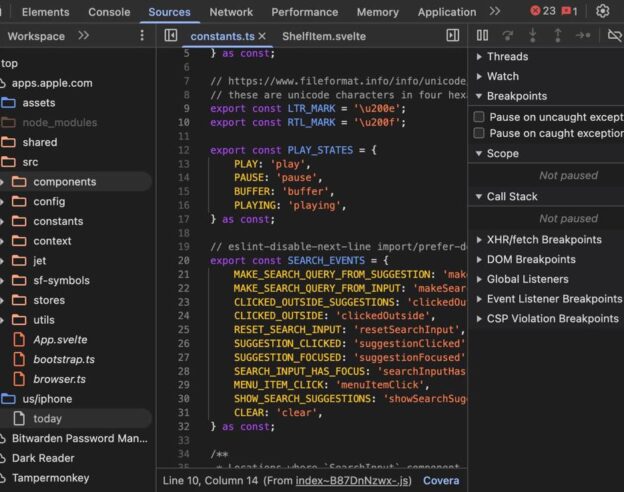Viewport: 624px width, 492px height.
Task: Expand the sf-symbols folder
Action: 2,281
